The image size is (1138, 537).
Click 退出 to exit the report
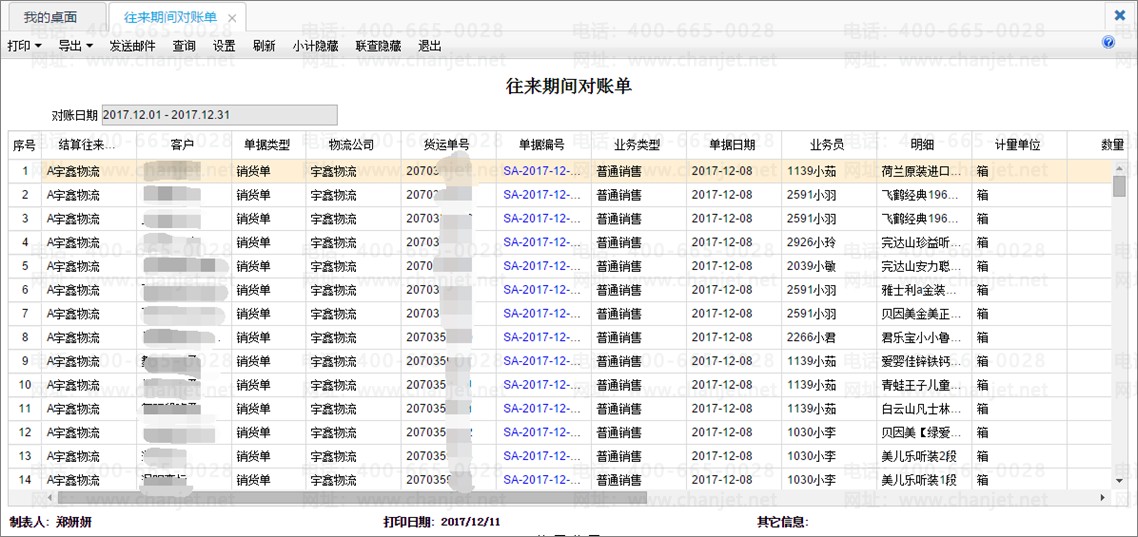tap(430, 45)
